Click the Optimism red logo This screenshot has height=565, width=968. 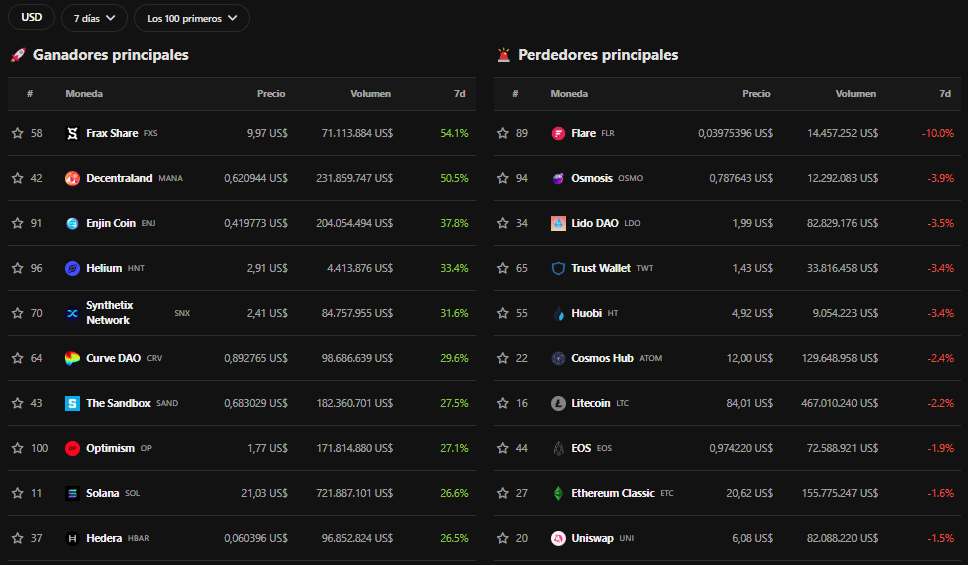pyautogui.click(x=72, y=449)
